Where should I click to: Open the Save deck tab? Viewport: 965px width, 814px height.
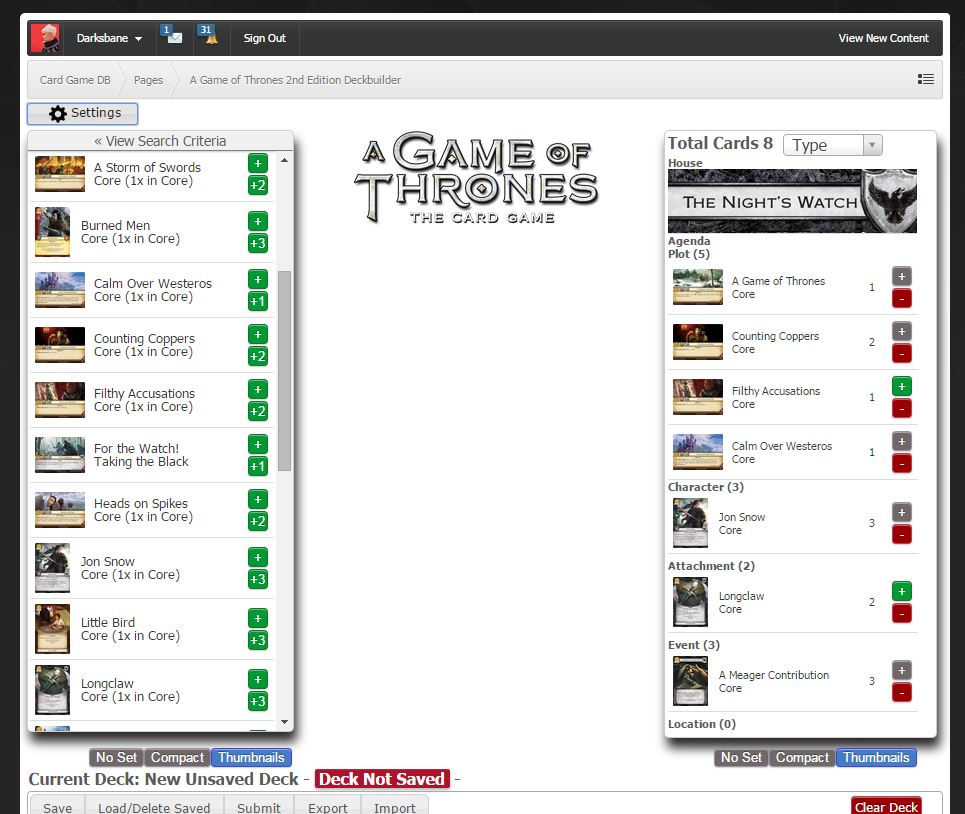click(x=57, y=807)
